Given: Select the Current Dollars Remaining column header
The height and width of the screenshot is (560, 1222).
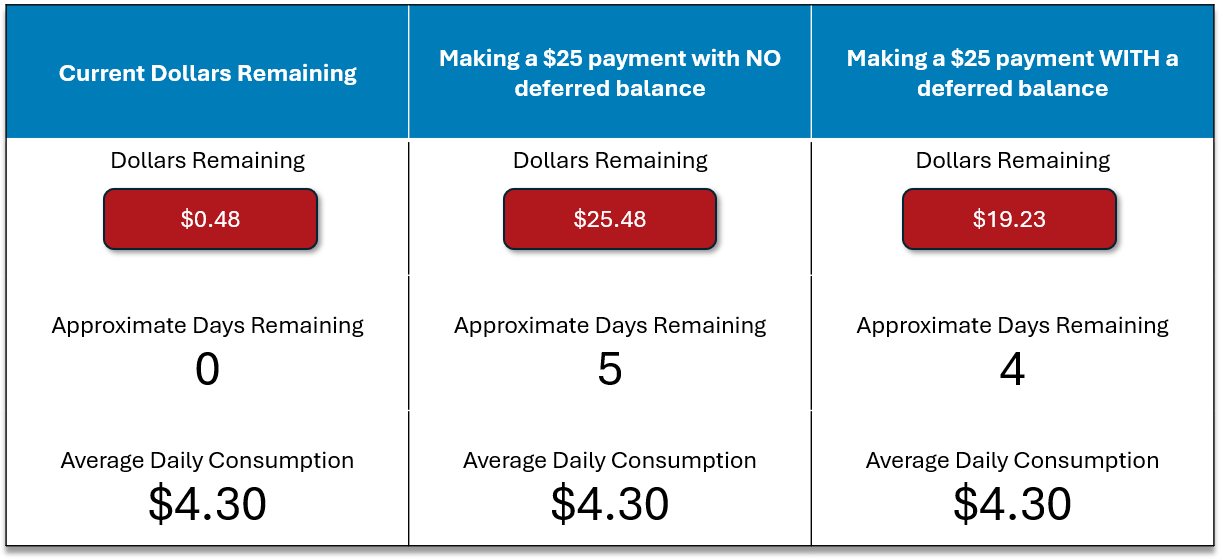Looking at the screenshot, I should tap(208, 73).
